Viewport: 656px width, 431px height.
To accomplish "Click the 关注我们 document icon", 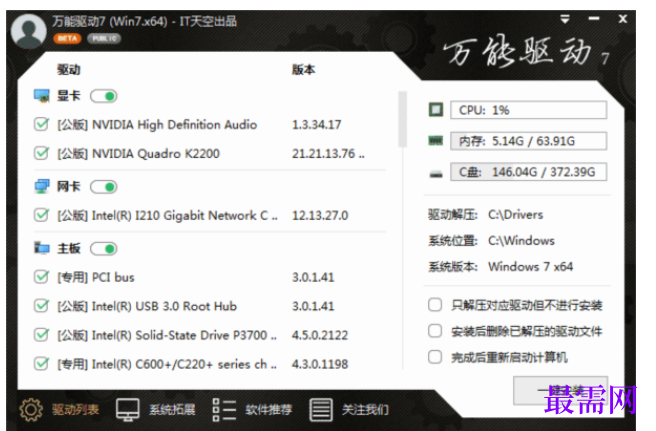I will pos(321,409).
